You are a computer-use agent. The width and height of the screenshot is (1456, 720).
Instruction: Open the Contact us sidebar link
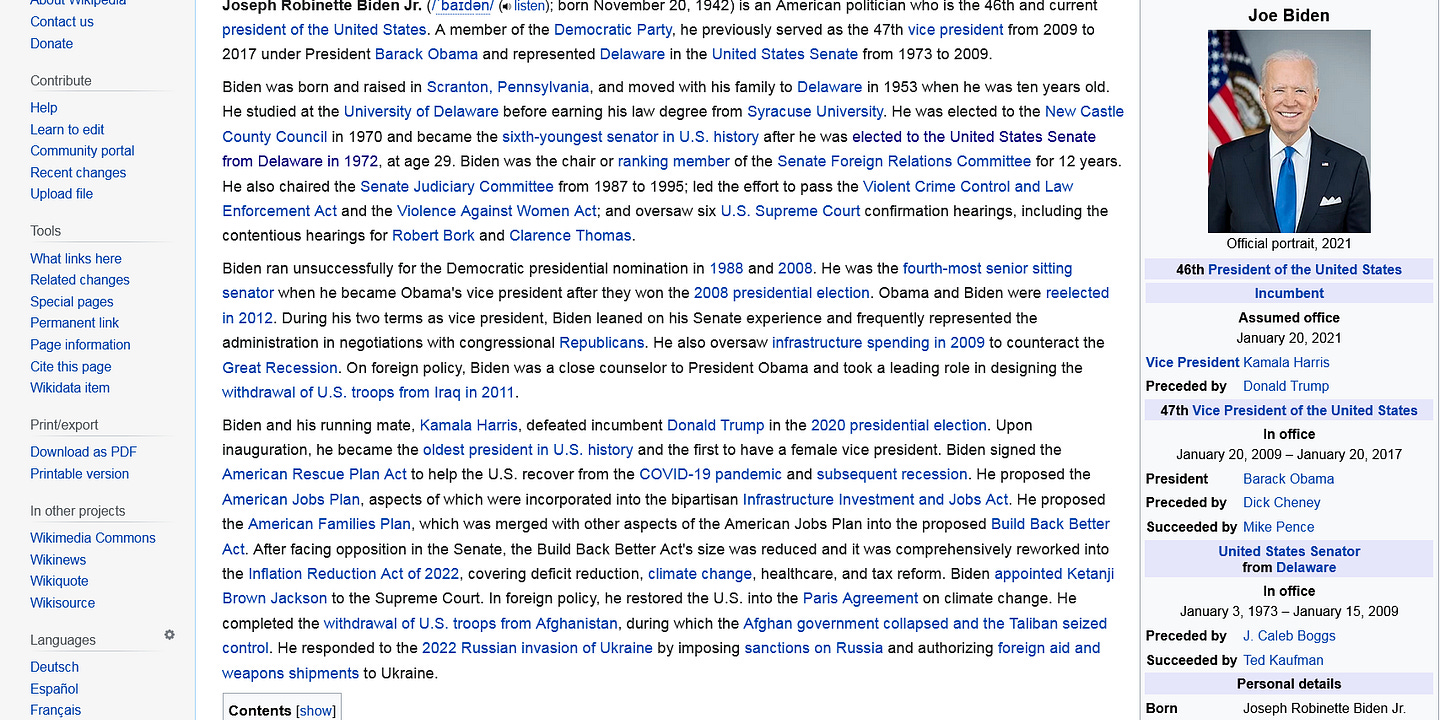(x=62, y=21)
